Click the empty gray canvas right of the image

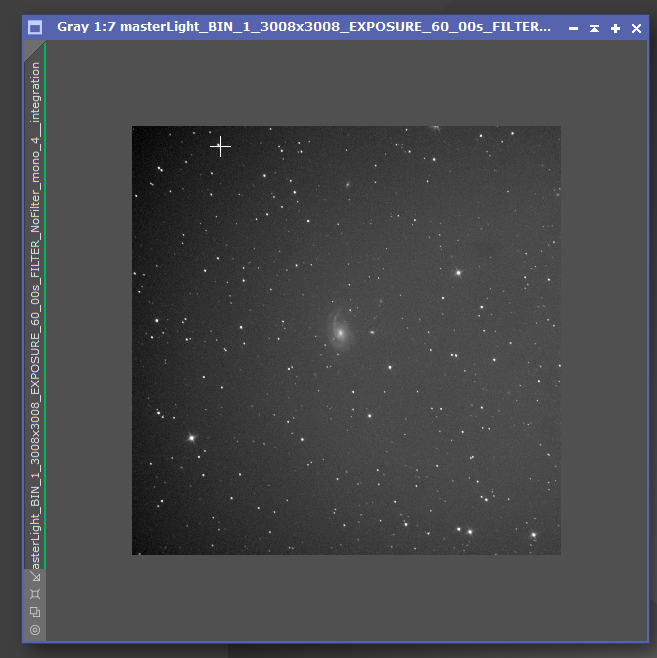pyautogui.click(x=603, y=340)
